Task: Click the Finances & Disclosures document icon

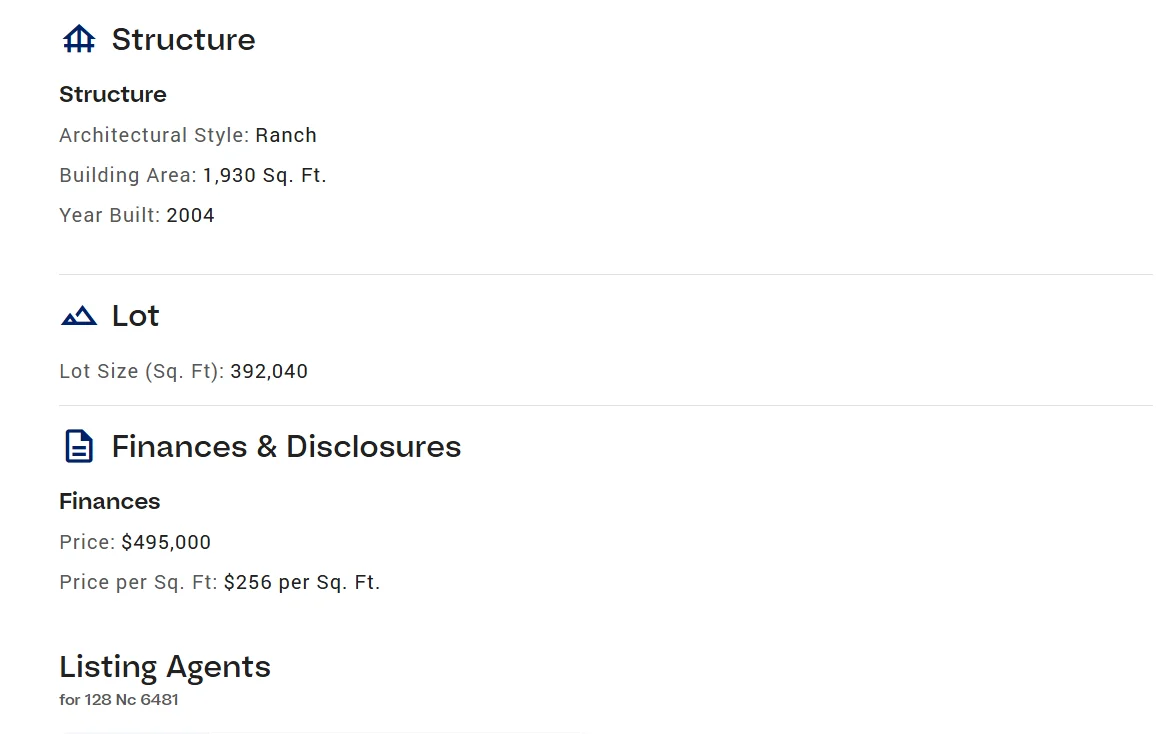Action: click(79, 447)
